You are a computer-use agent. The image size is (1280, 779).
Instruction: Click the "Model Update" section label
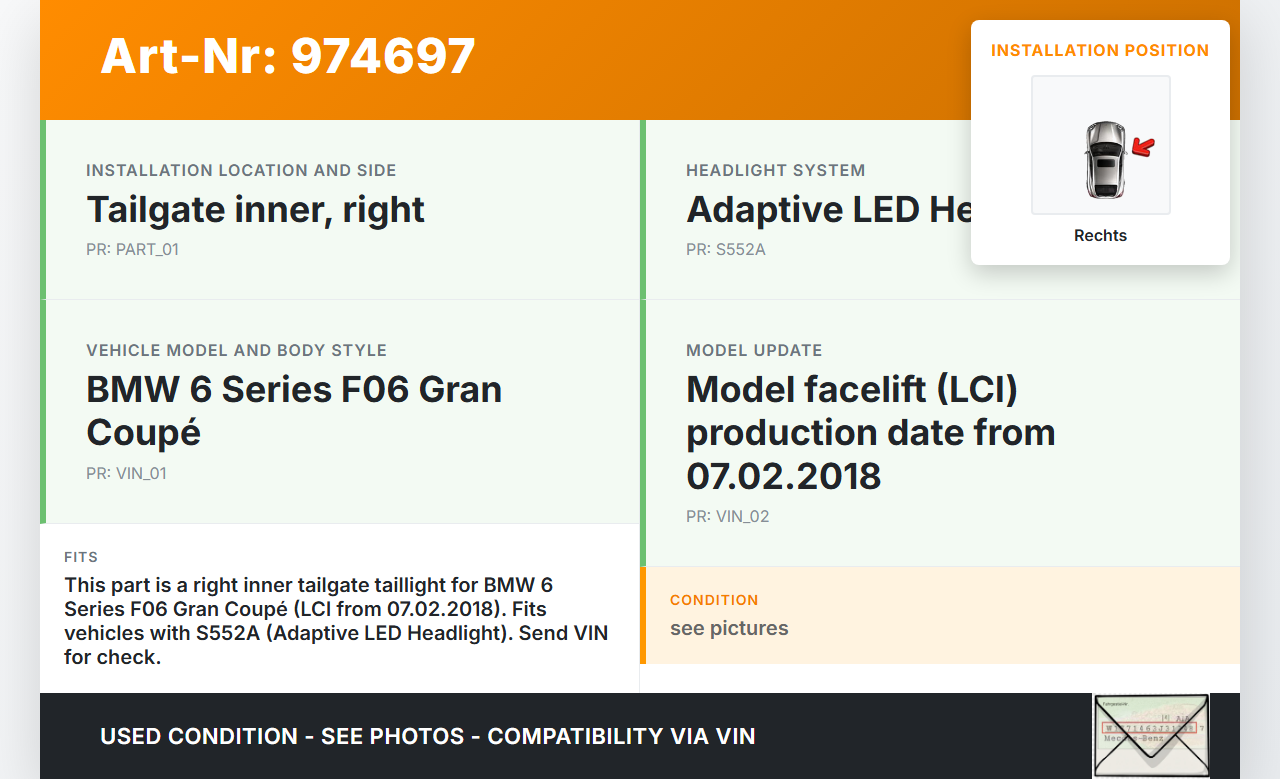(754, 350)
